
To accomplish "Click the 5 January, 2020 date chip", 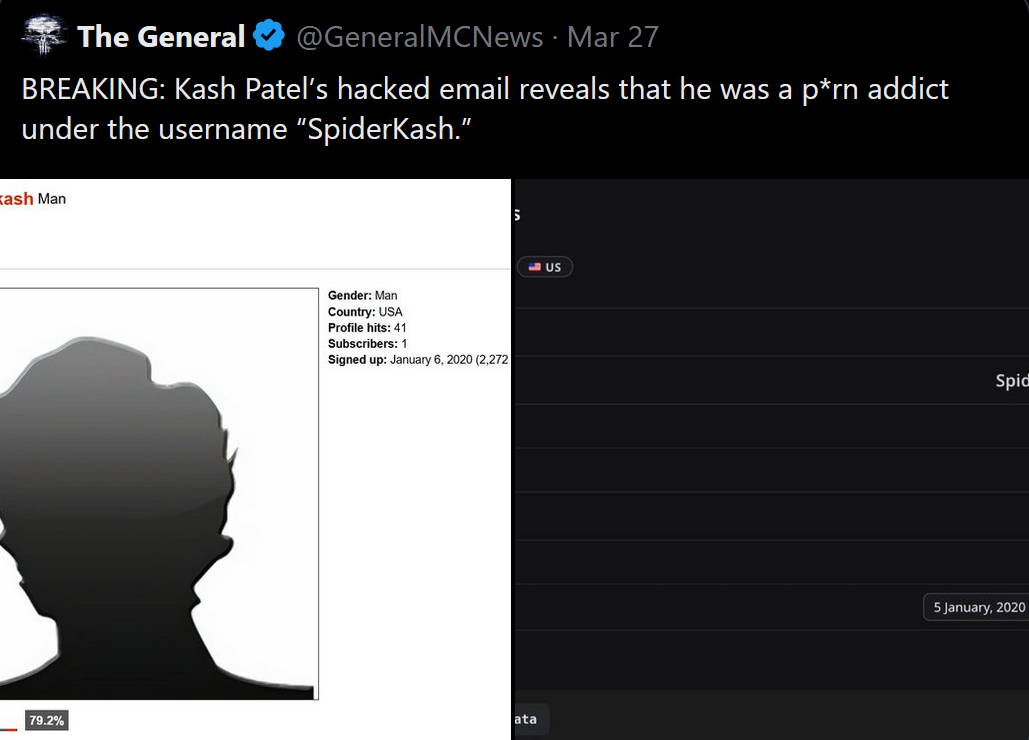I will (978, 607).
